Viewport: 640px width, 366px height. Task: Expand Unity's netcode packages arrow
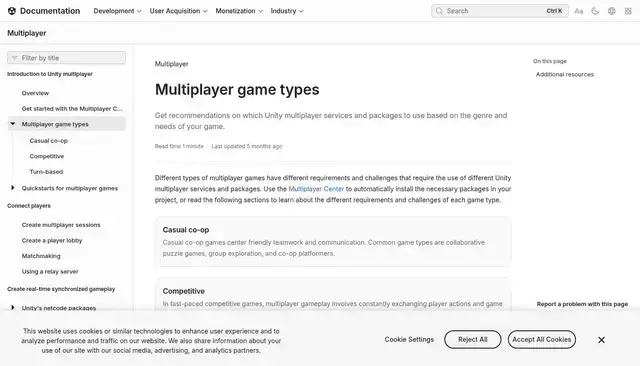tap(13, 307)
